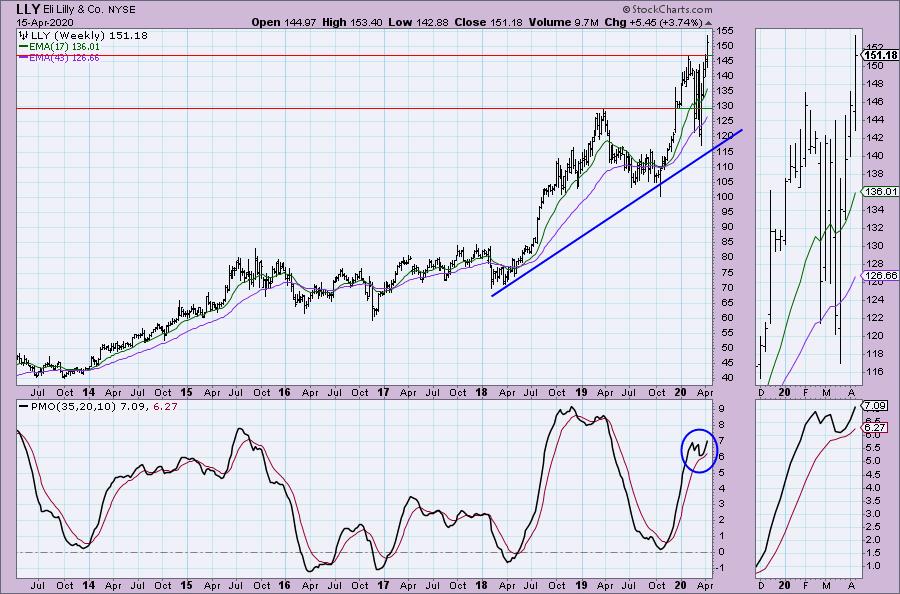Click the High 153.40 value
This screenshot has height=594, width=900.
tap(352, 22)
